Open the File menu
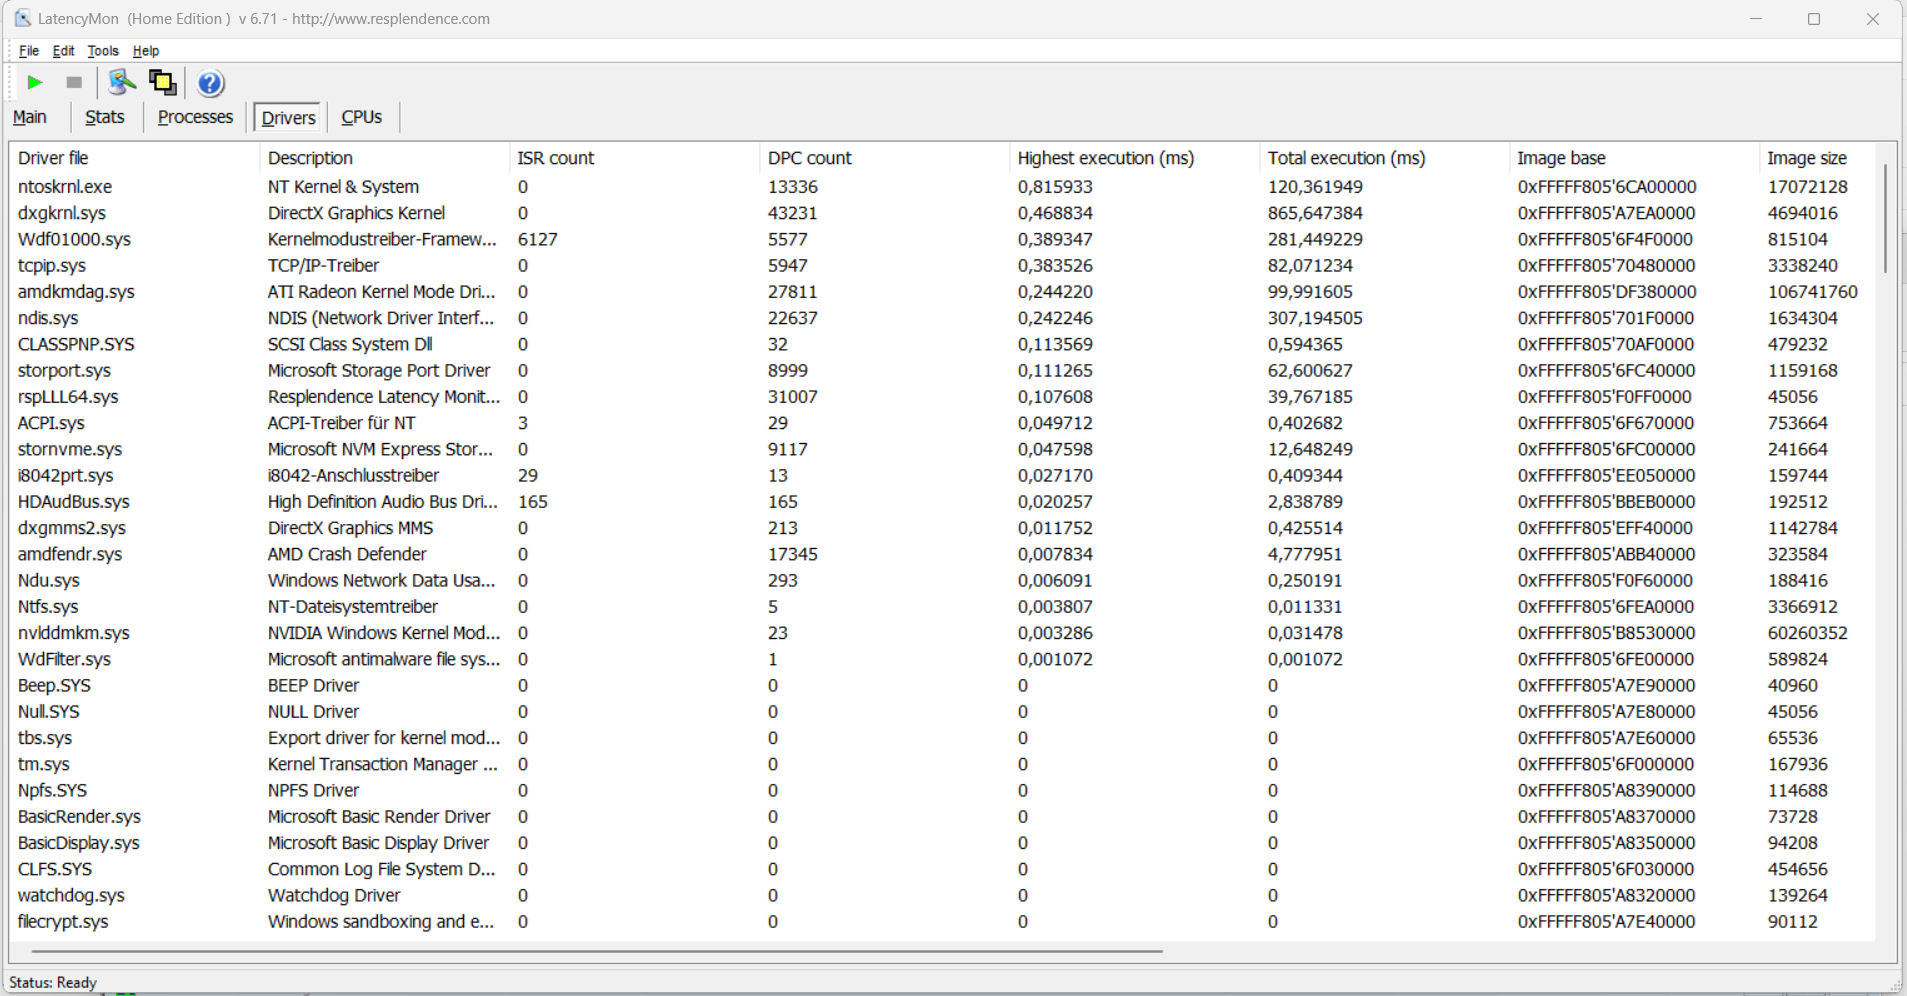Screen dimensions: 1907x996 (29, 51)
